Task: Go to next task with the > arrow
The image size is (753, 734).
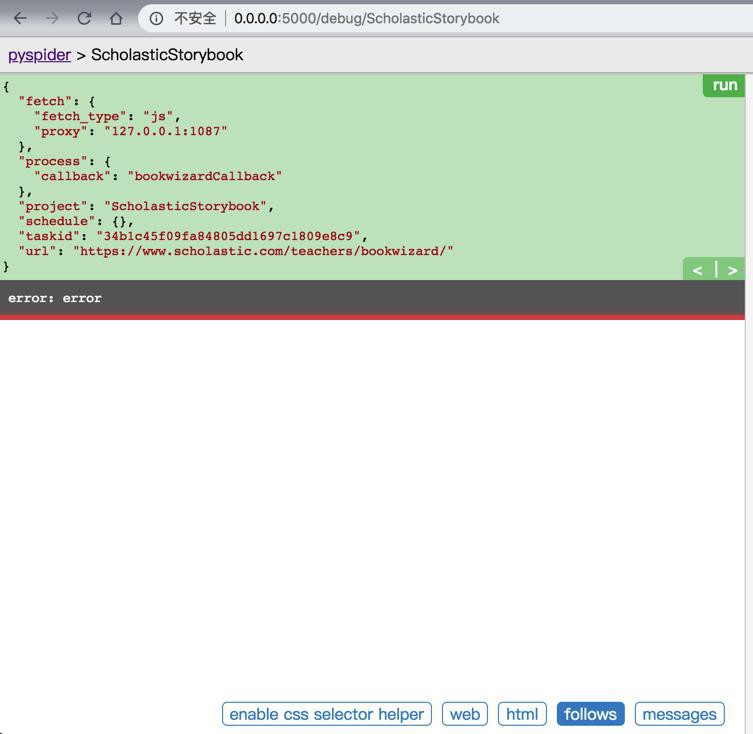Action: point(732,270)
